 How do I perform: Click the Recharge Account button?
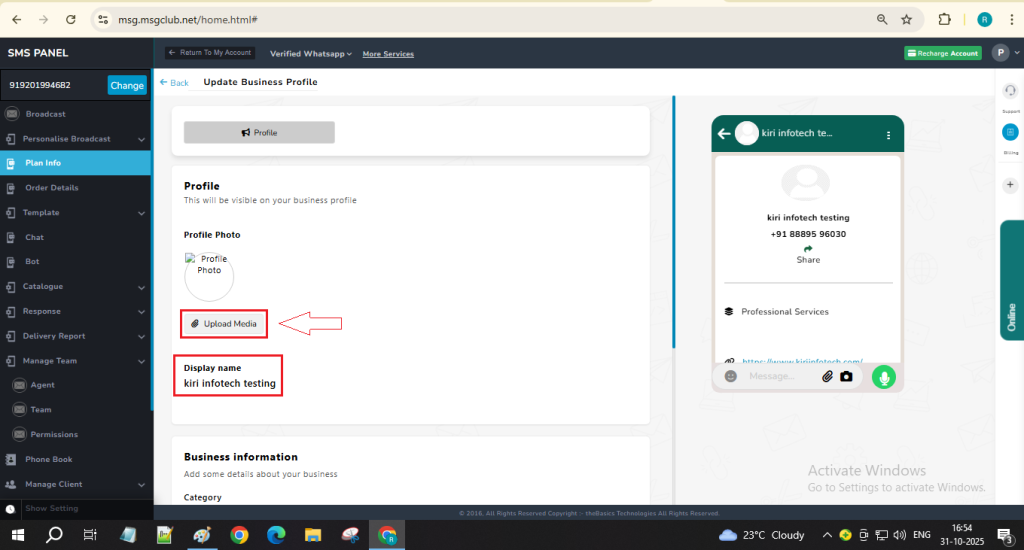(943, 53)
